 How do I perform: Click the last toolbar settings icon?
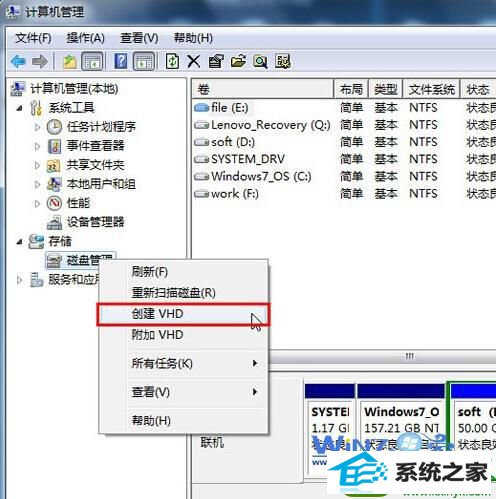coord(283,62)
